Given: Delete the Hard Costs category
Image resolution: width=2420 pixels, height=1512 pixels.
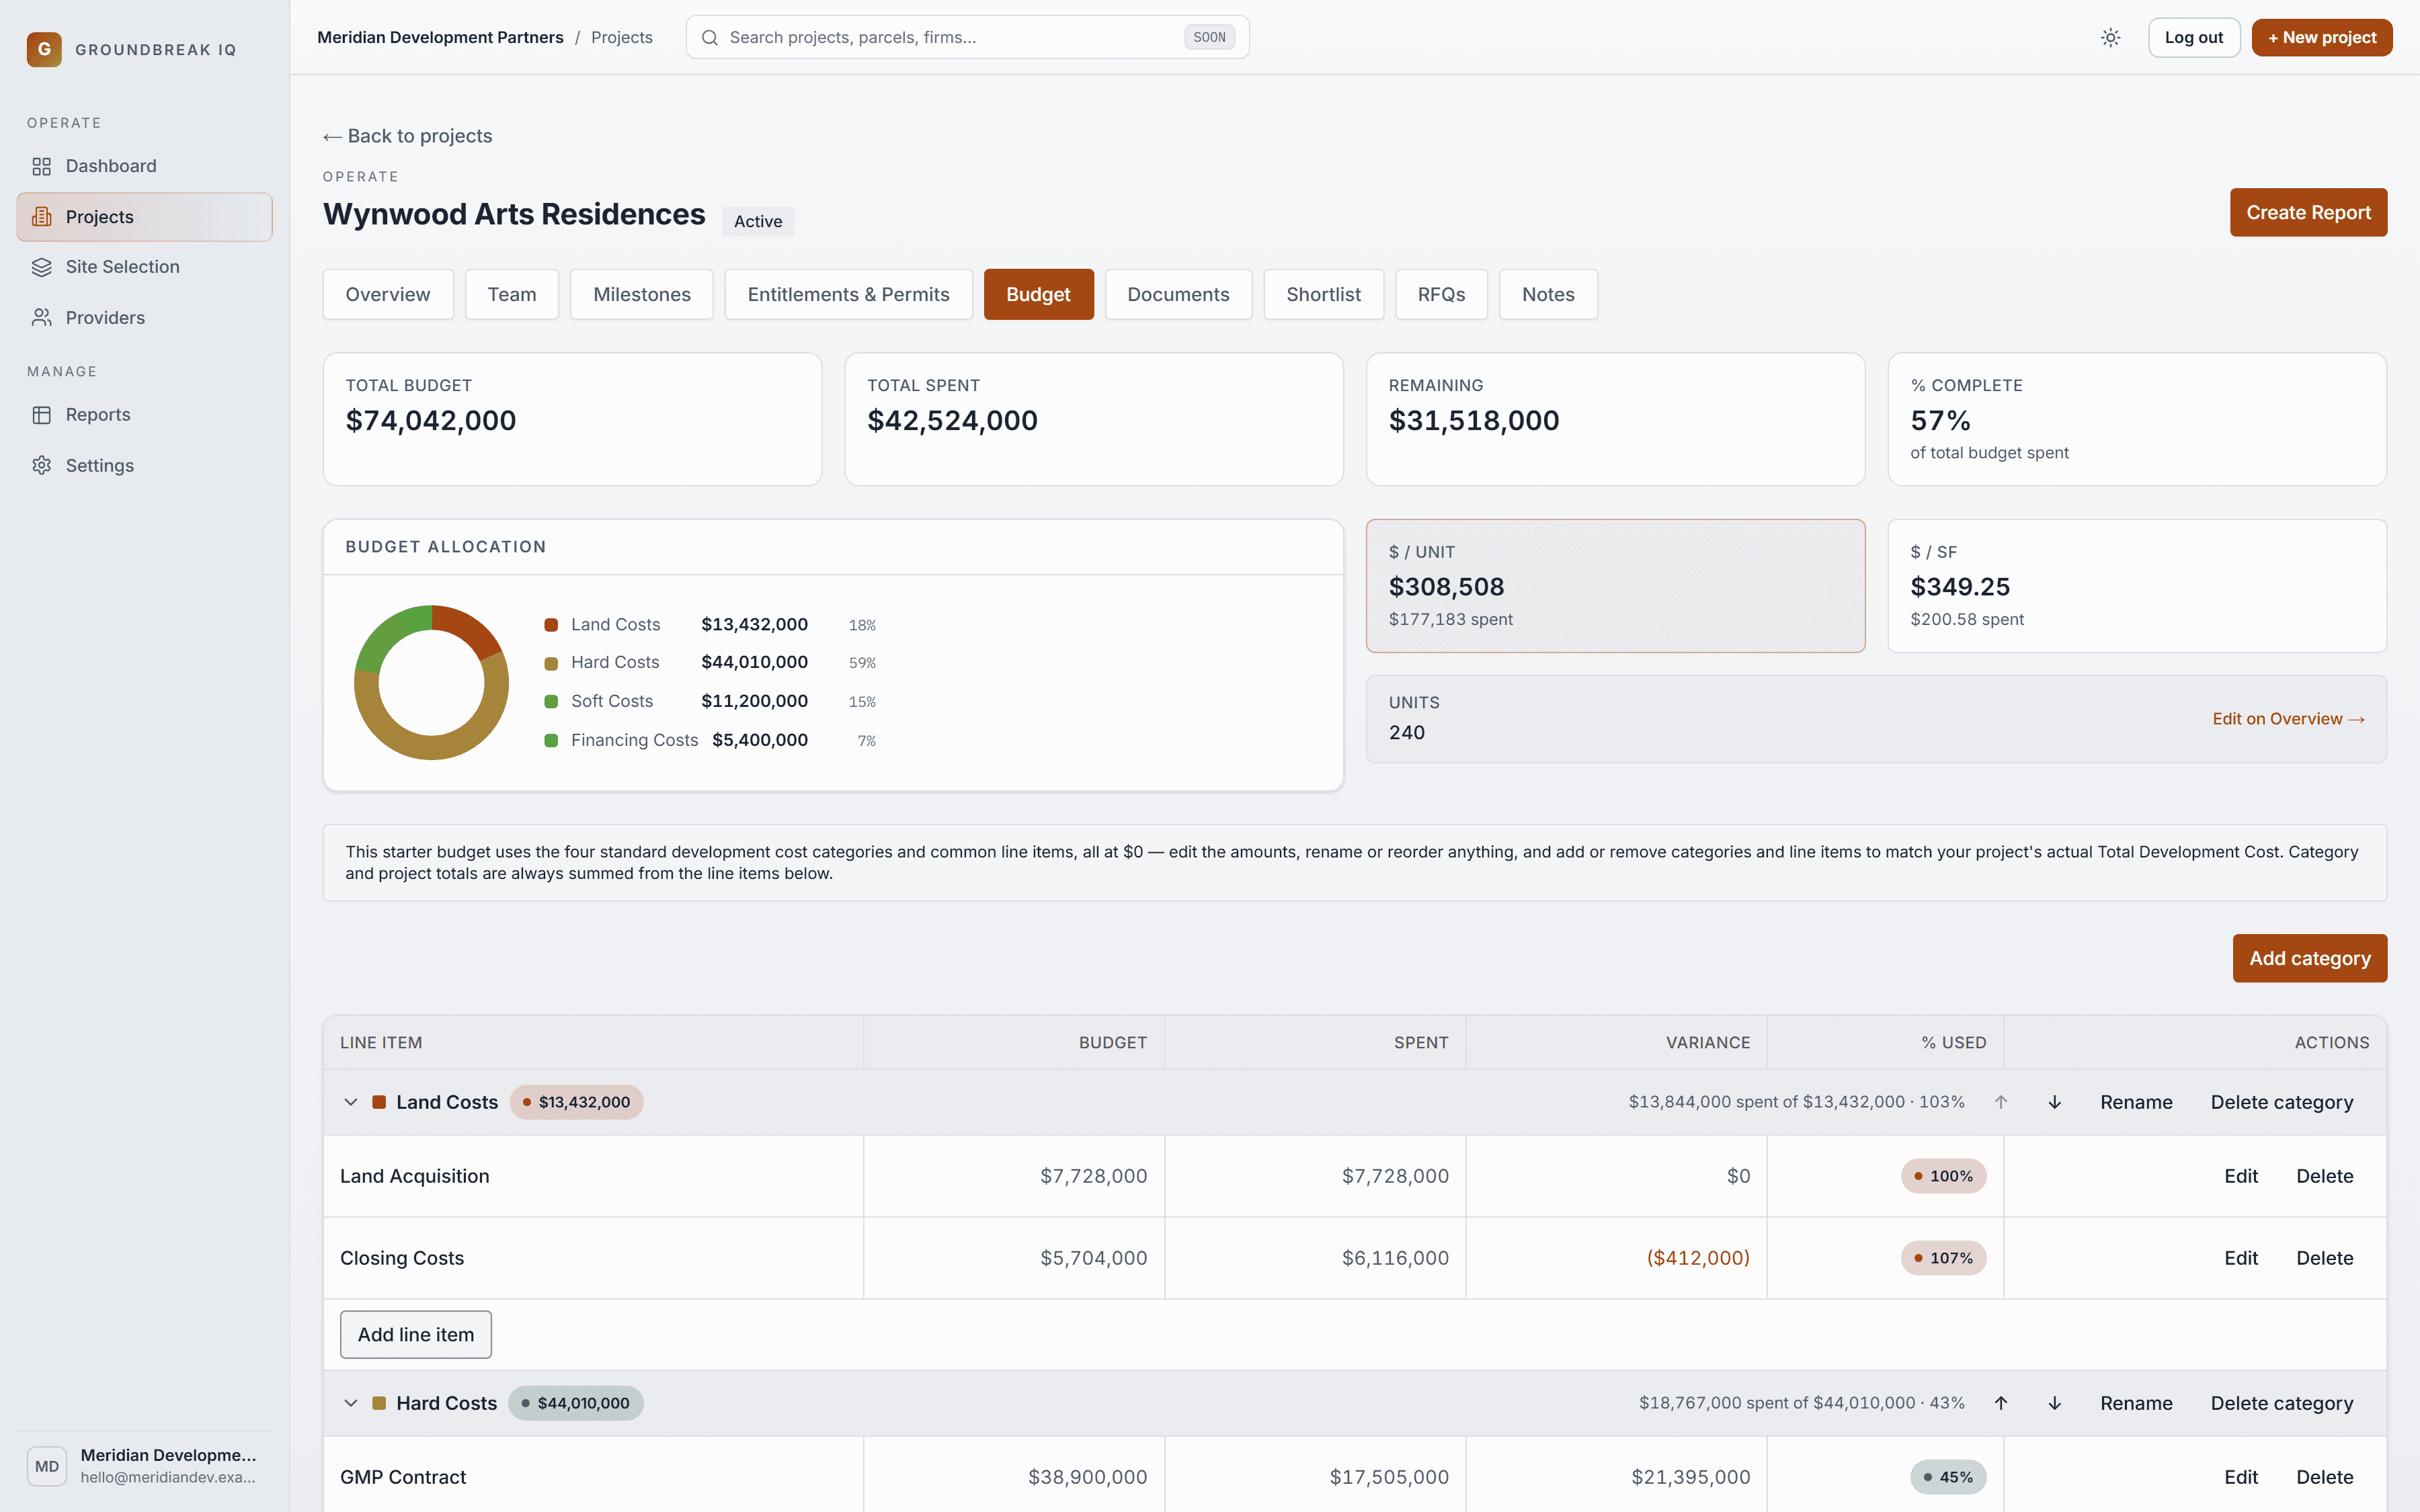Looking at the screenshot, I should tap(2281, 1403).
